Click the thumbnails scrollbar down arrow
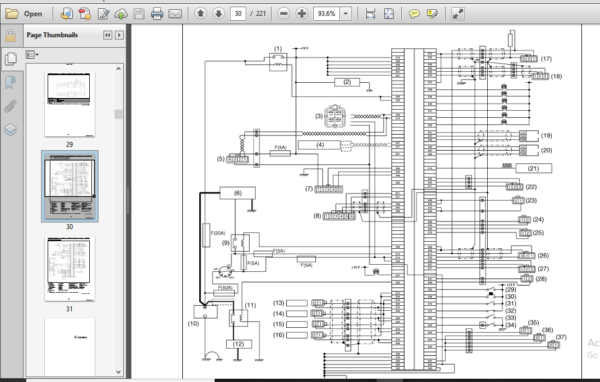 click(x=119, y=371)
